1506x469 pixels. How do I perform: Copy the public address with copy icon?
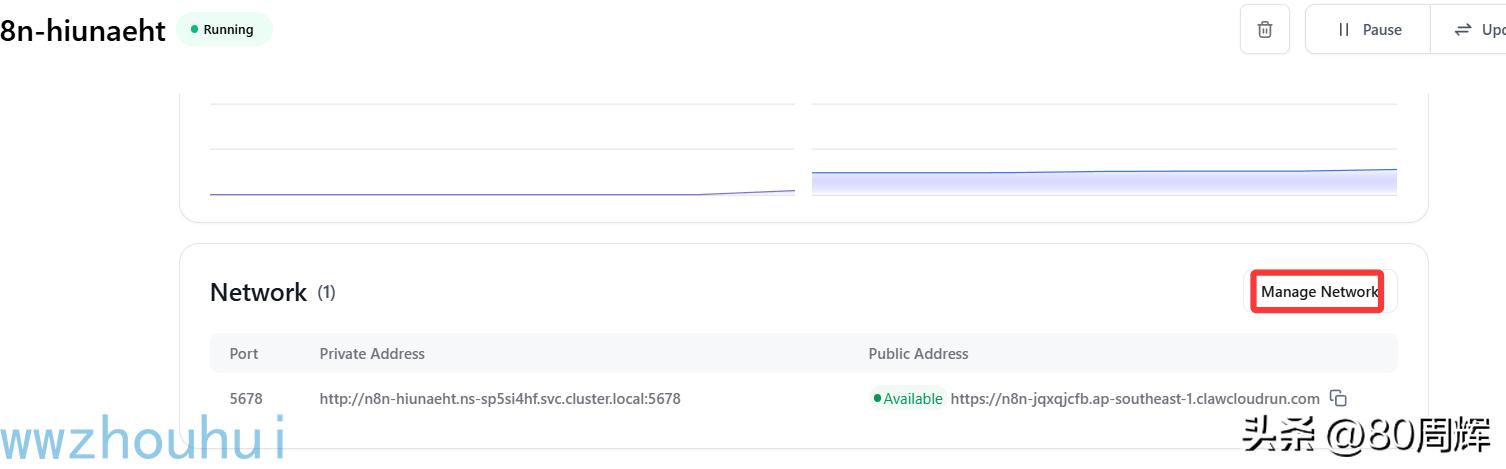[1338, 398]
